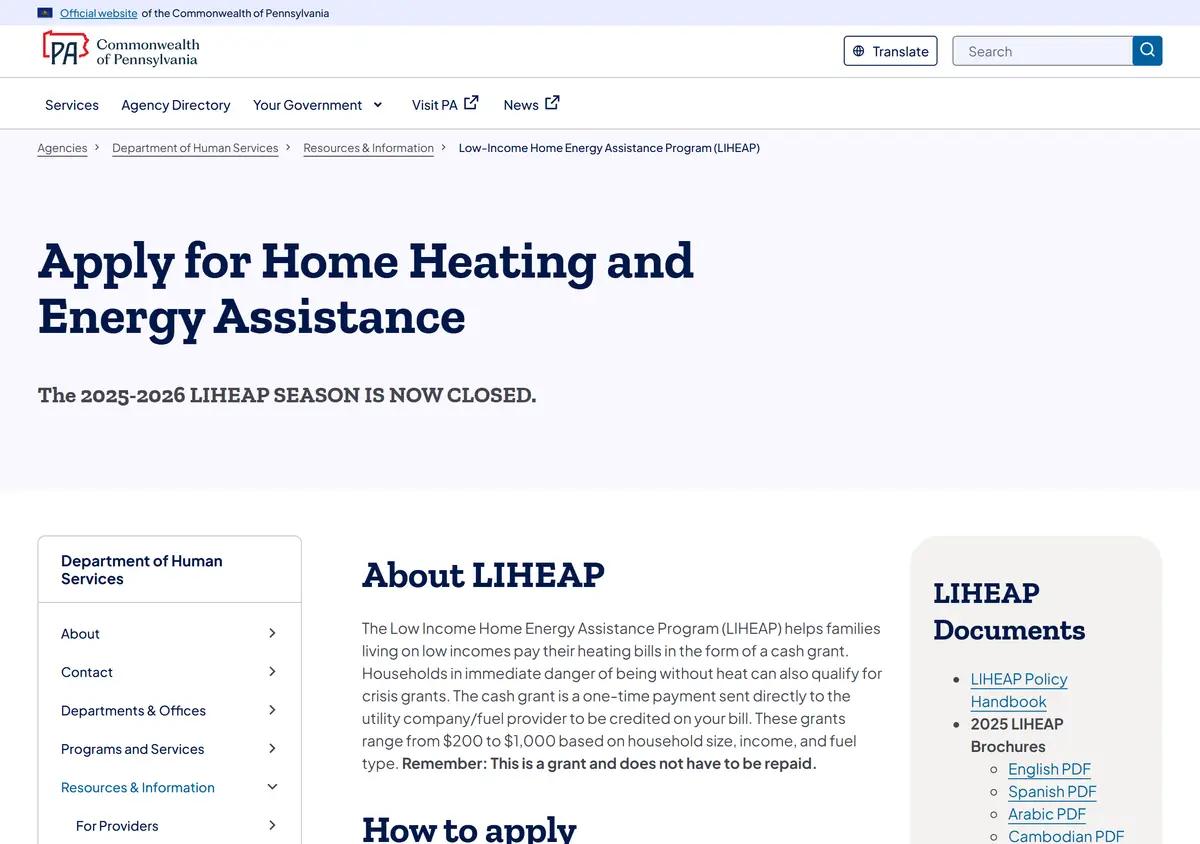The image size is (1200, 844).
Task: Go to Department of Human Services breadcrumb
Action: (195, 148)
